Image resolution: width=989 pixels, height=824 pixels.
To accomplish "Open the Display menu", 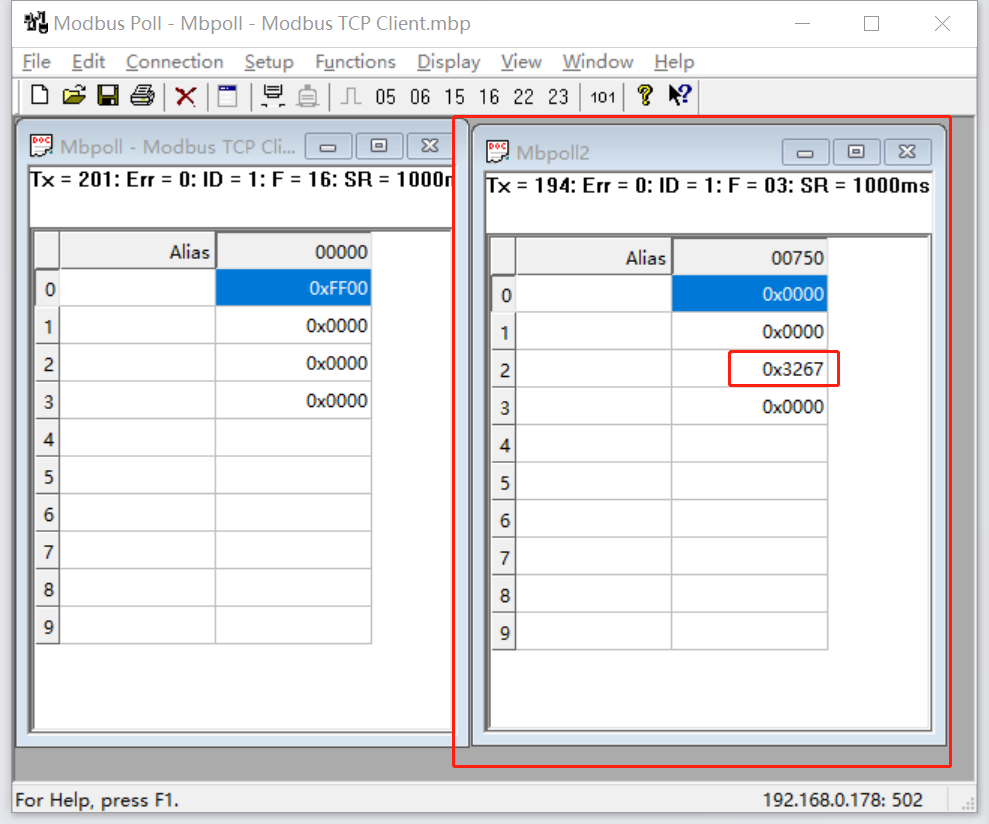I will (x=448, y=62).
